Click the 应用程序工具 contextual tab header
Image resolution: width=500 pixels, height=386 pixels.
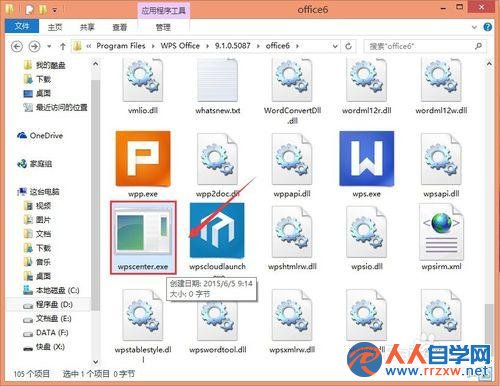click(x=163, y=10)
